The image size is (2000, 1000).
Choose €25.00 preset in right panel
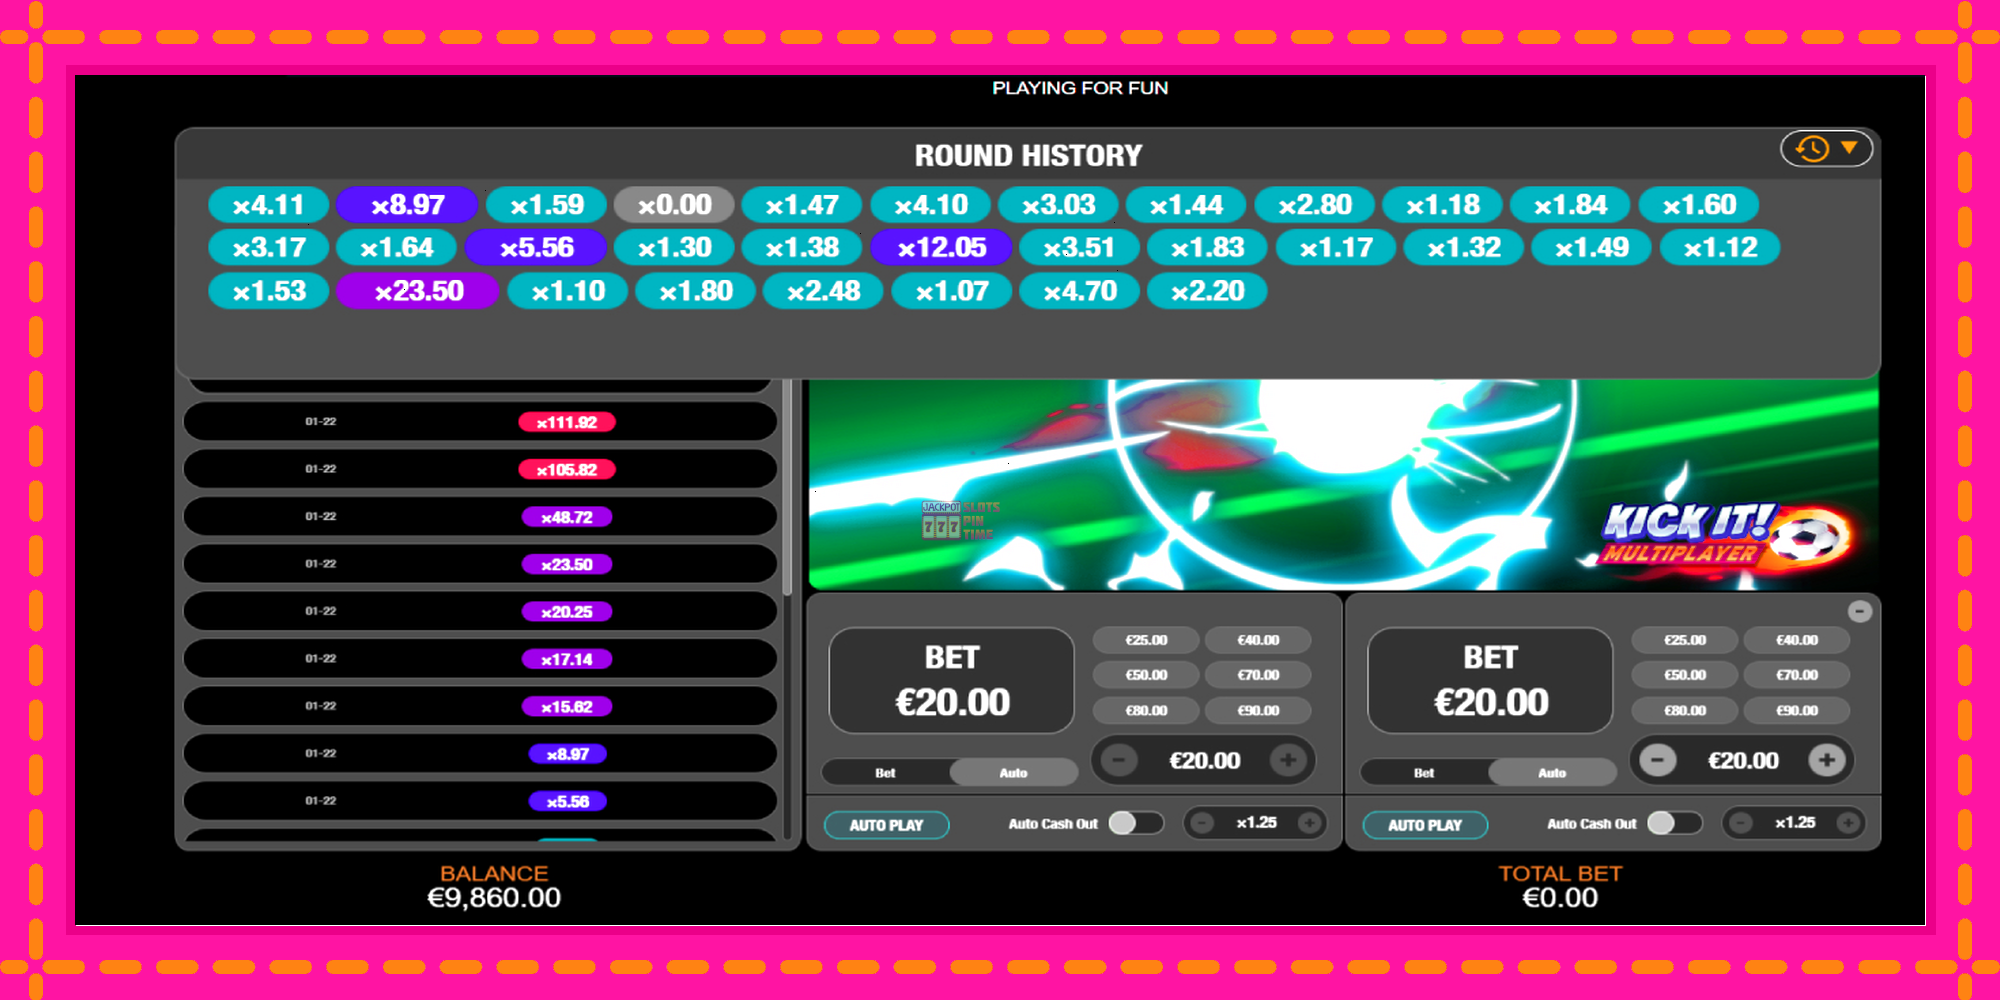(1685, 640)
